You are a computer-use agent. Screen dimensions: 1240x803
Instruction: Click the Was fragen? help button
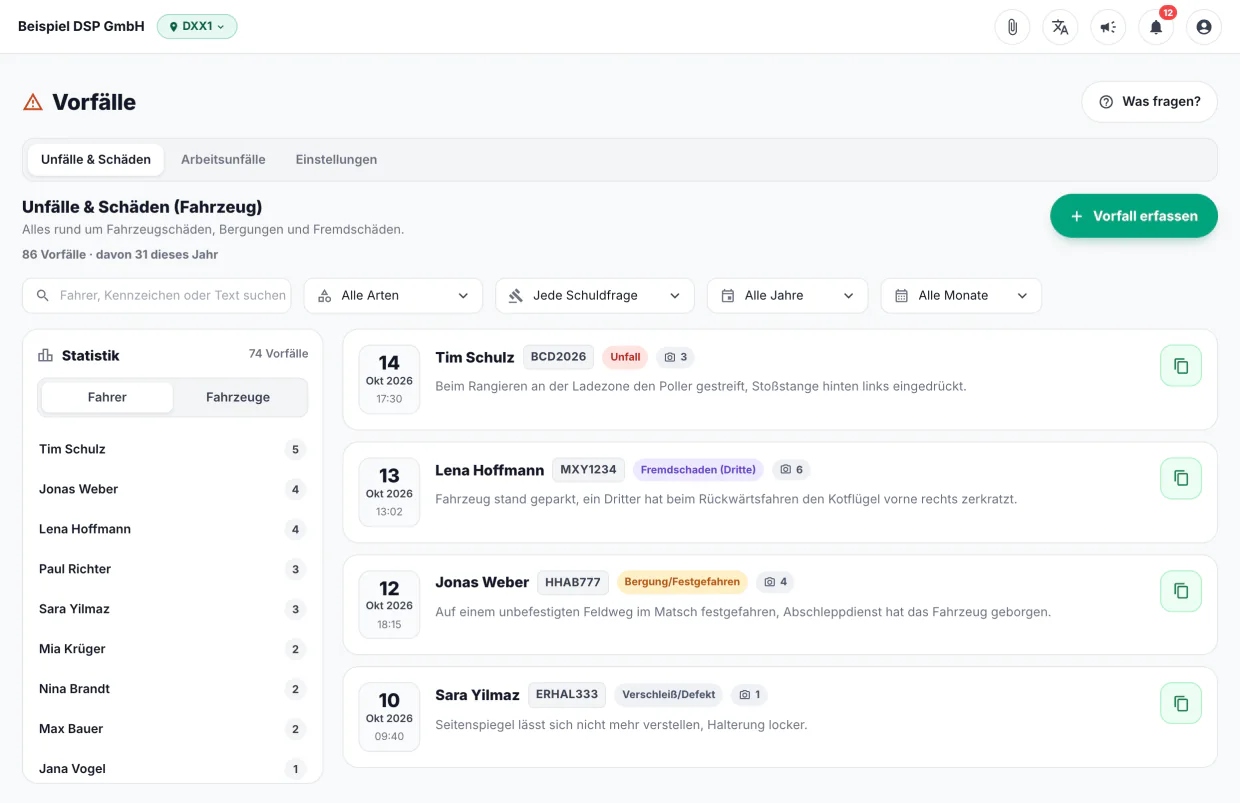1150,102
